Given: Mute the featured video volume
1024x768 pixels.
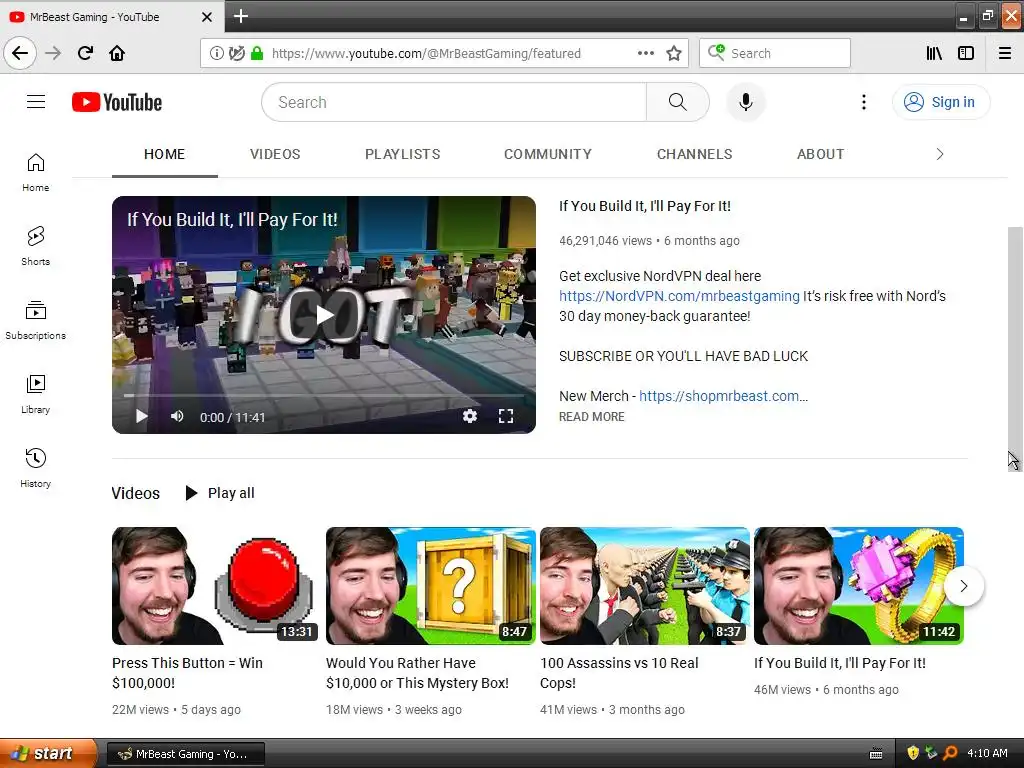Looking at the screenshot, I should (x=177, y=416).
